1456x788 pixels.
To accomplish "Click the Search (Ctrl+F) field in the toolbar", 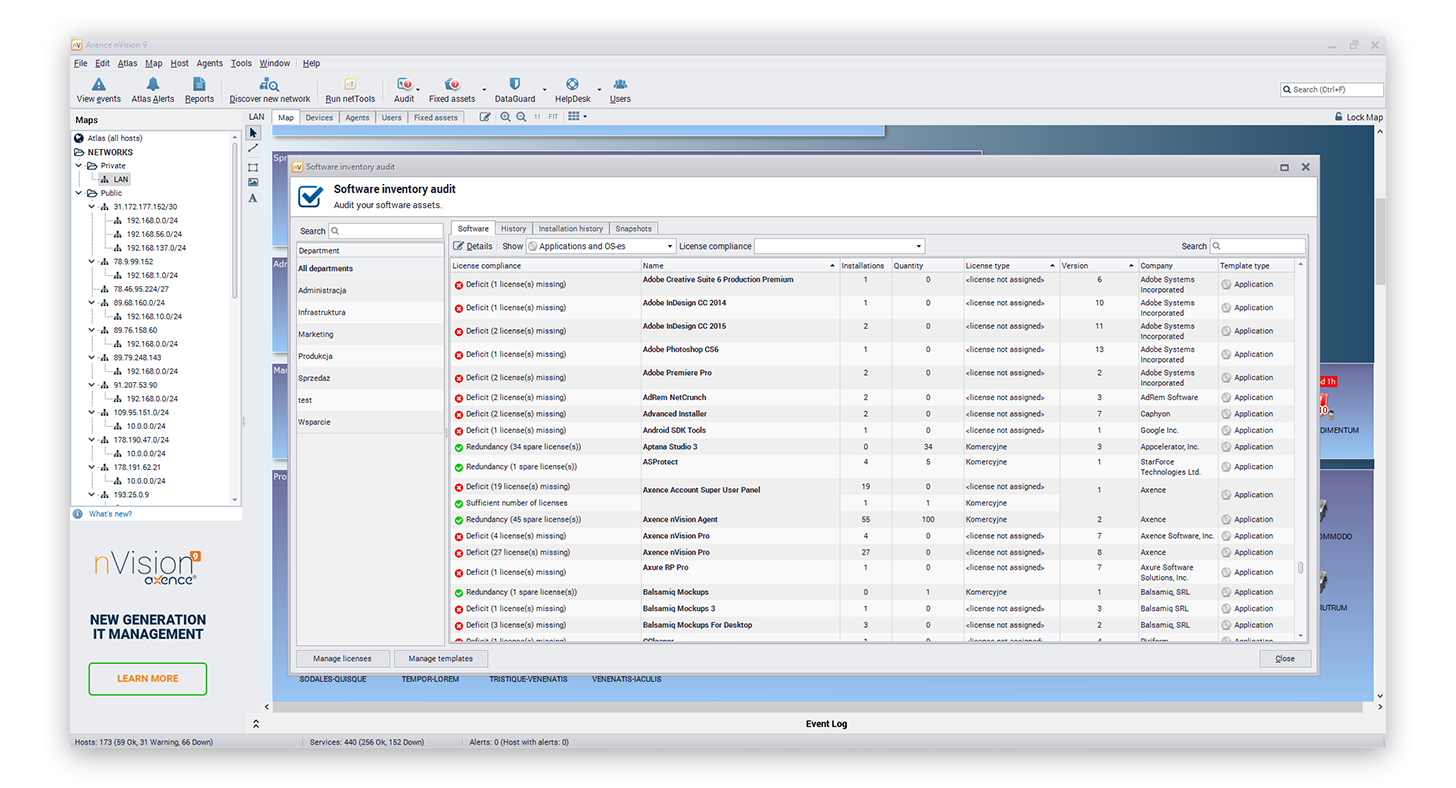I will click(1331, 90).
